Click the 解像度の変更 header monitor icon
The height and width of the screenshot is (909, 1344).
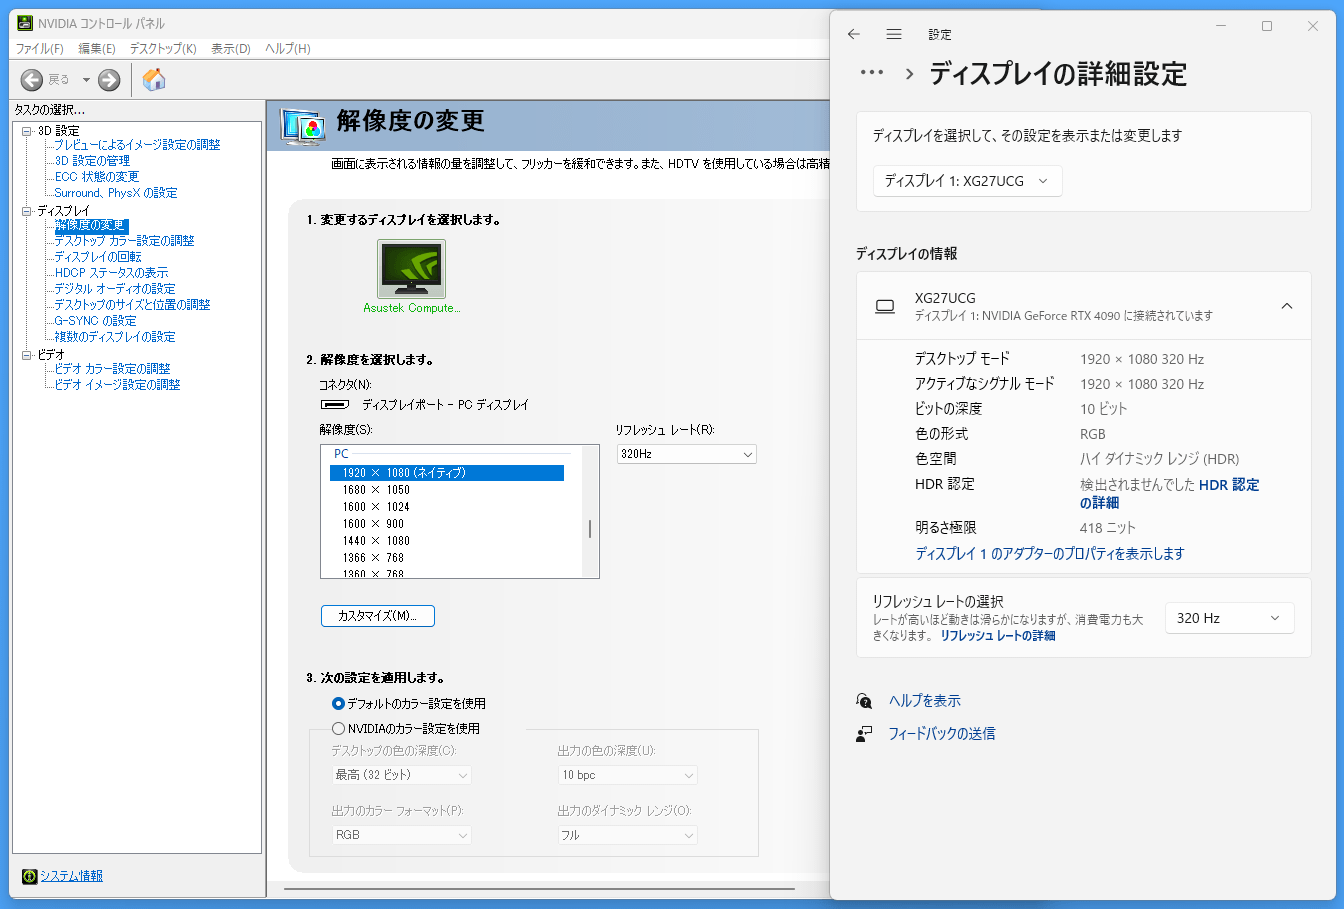tap(303, 126)
